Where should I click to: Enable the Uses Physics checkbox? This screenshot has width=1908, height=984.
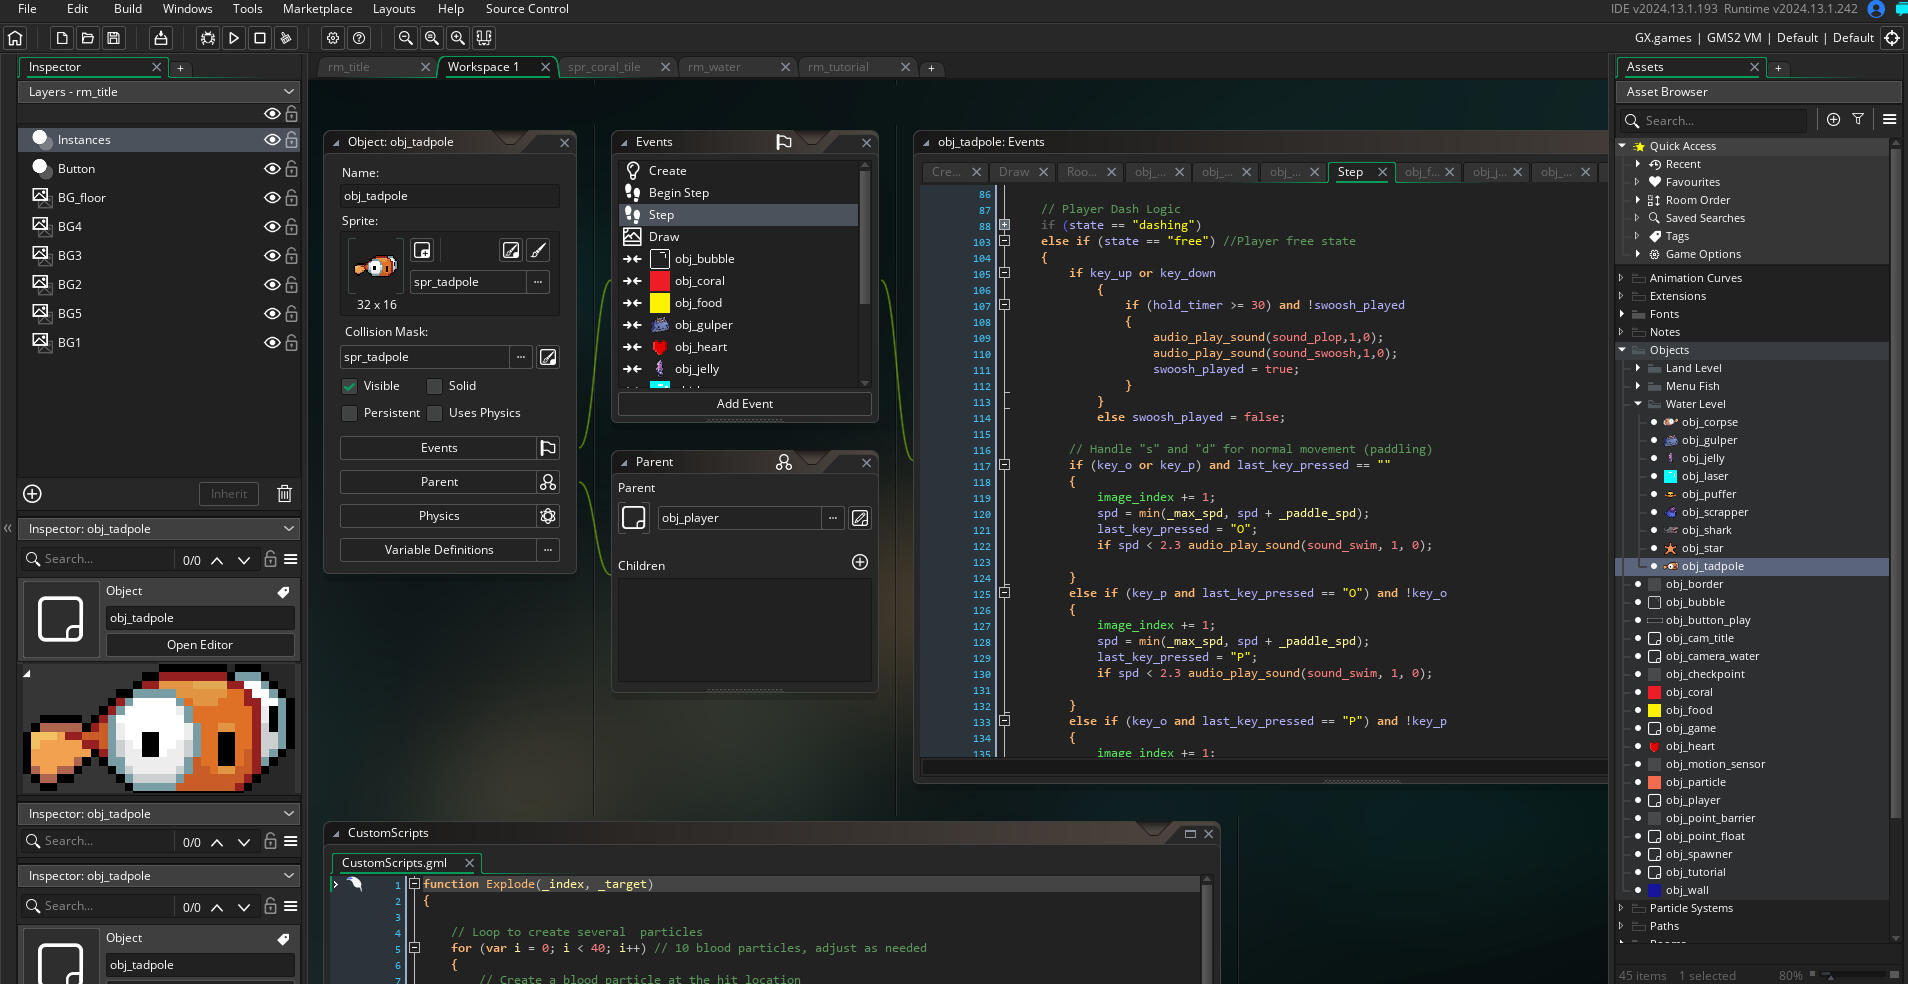[x=435, y=413]
